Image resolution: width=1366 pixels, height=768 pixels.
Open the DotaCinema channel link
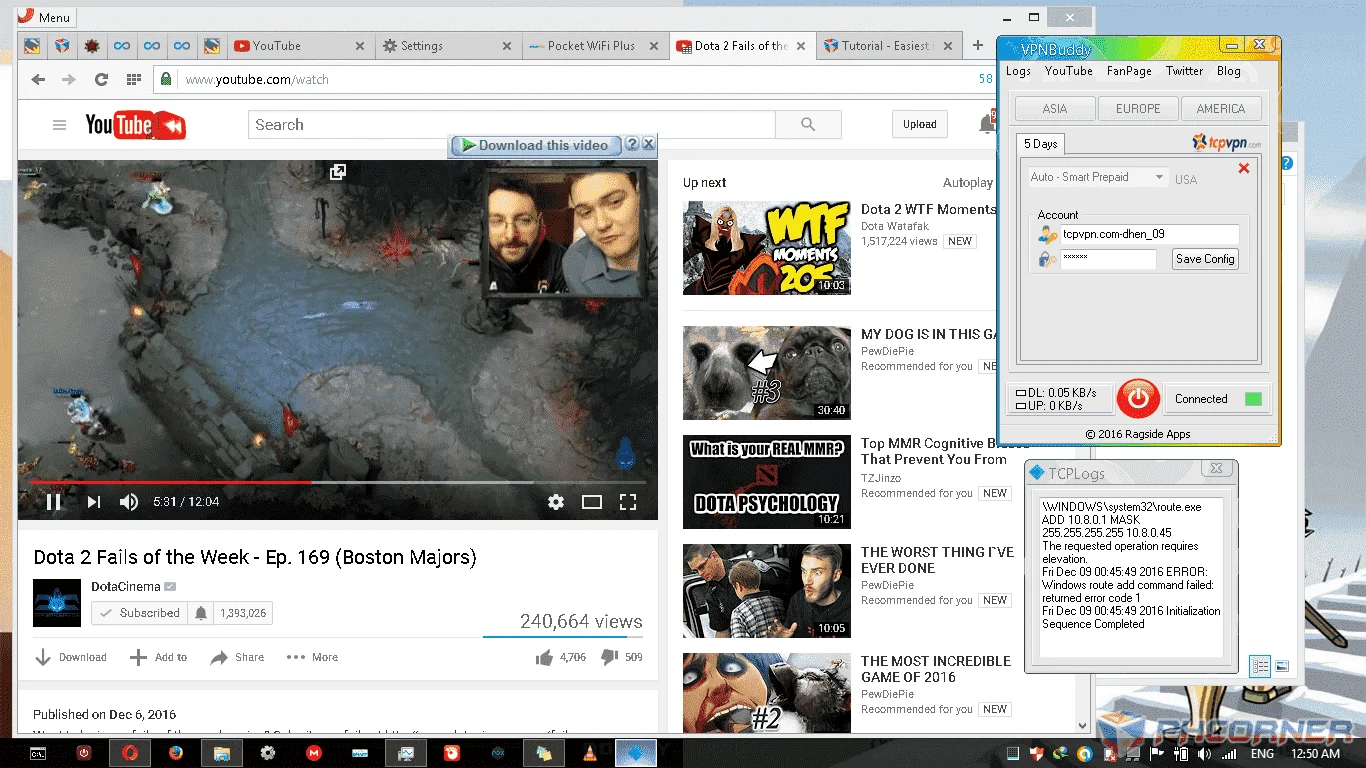pyautogui.click(x=125, y=587)
